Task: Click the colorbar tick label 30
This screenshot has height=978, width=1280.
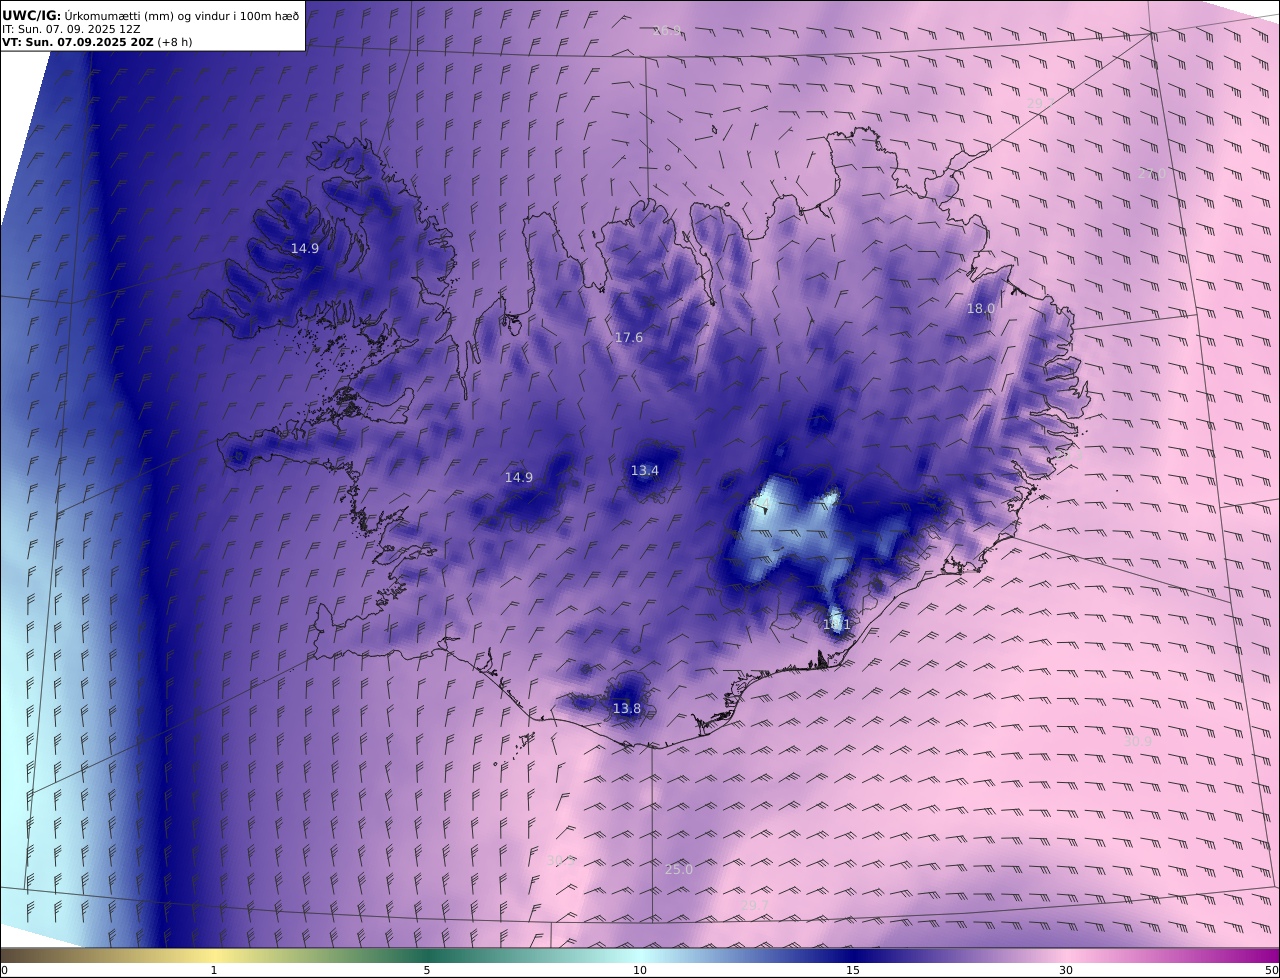Action: [1066, 970]
